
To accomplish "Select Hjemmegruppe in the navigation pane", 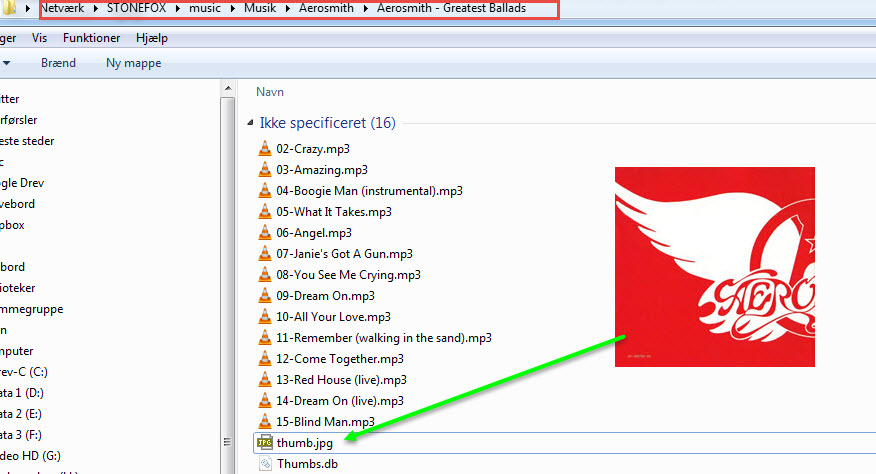I will pyautogui.click(x=32, y=309).
